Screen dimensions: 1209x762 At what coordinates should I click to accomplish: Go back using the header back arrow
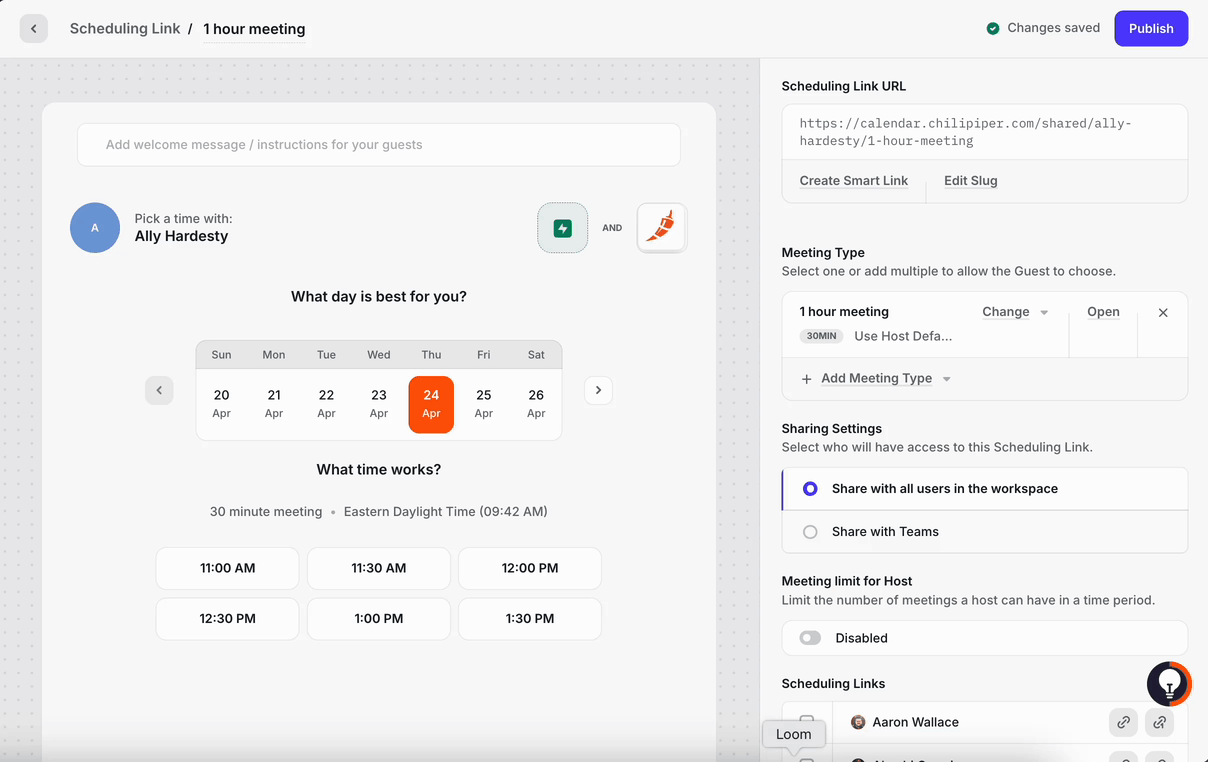[x=34, y=29]
